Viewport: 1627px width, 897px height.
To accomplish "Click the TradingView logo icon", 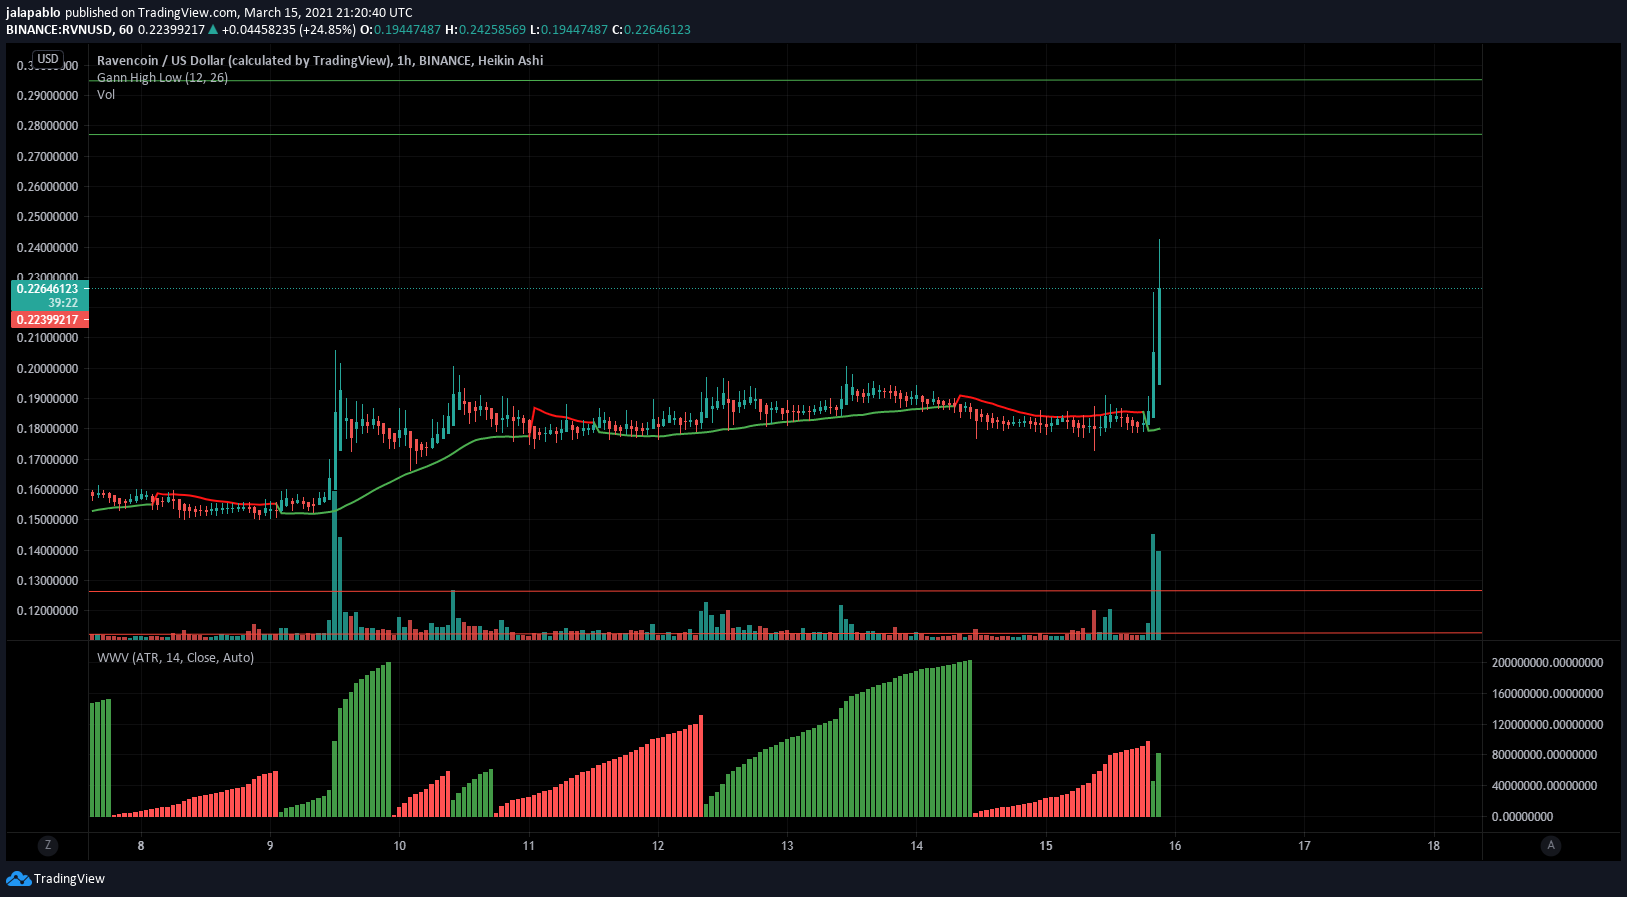I will (x=18, y=878).
